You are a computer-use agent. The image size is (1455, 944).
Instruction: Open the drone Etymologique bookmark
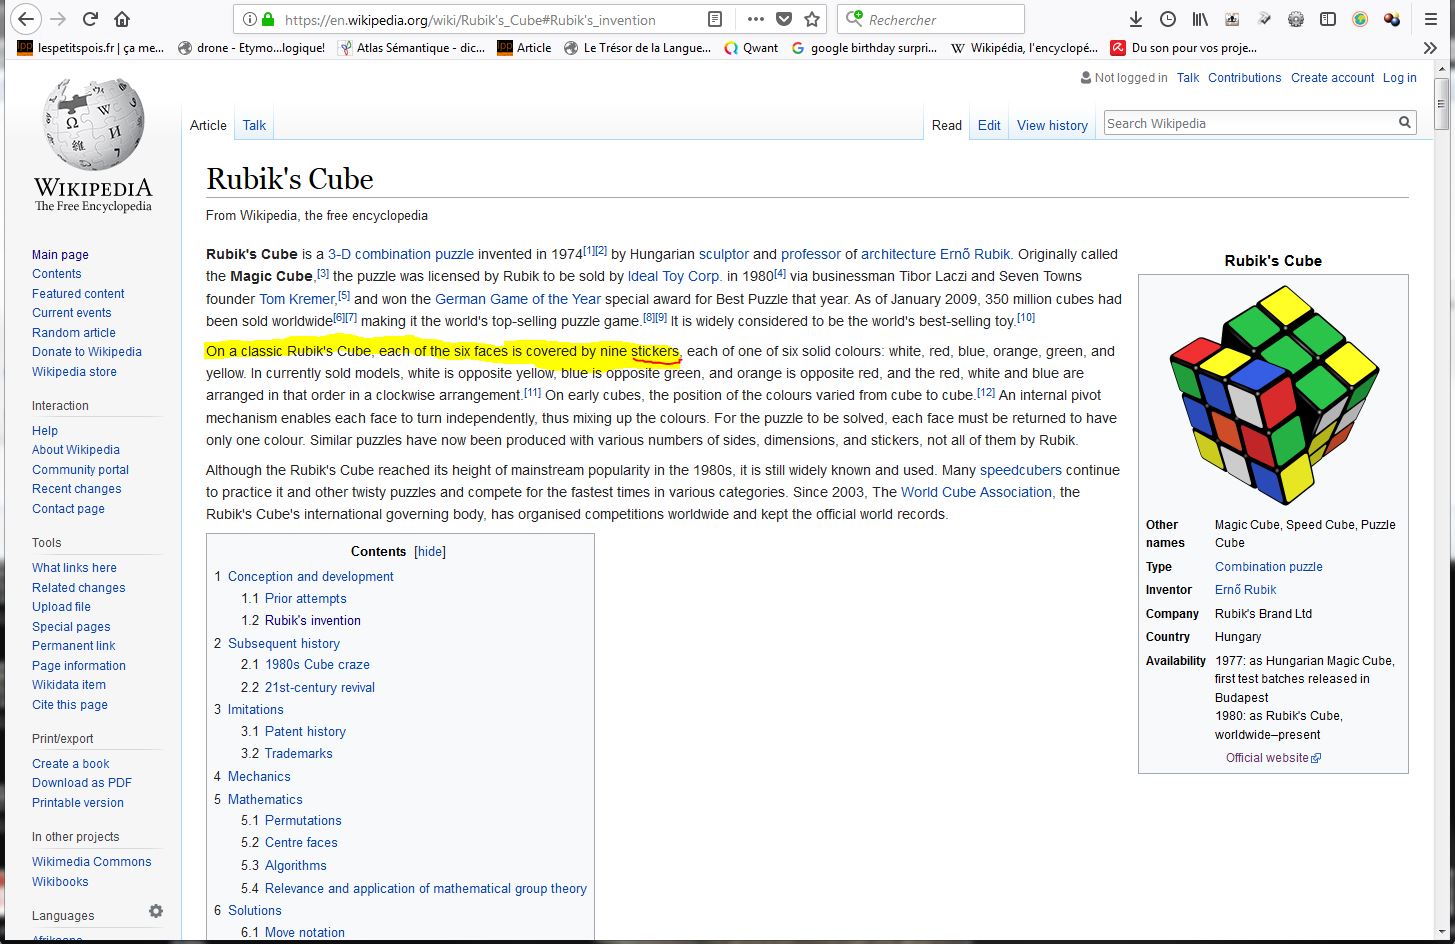tap(251, 48)
